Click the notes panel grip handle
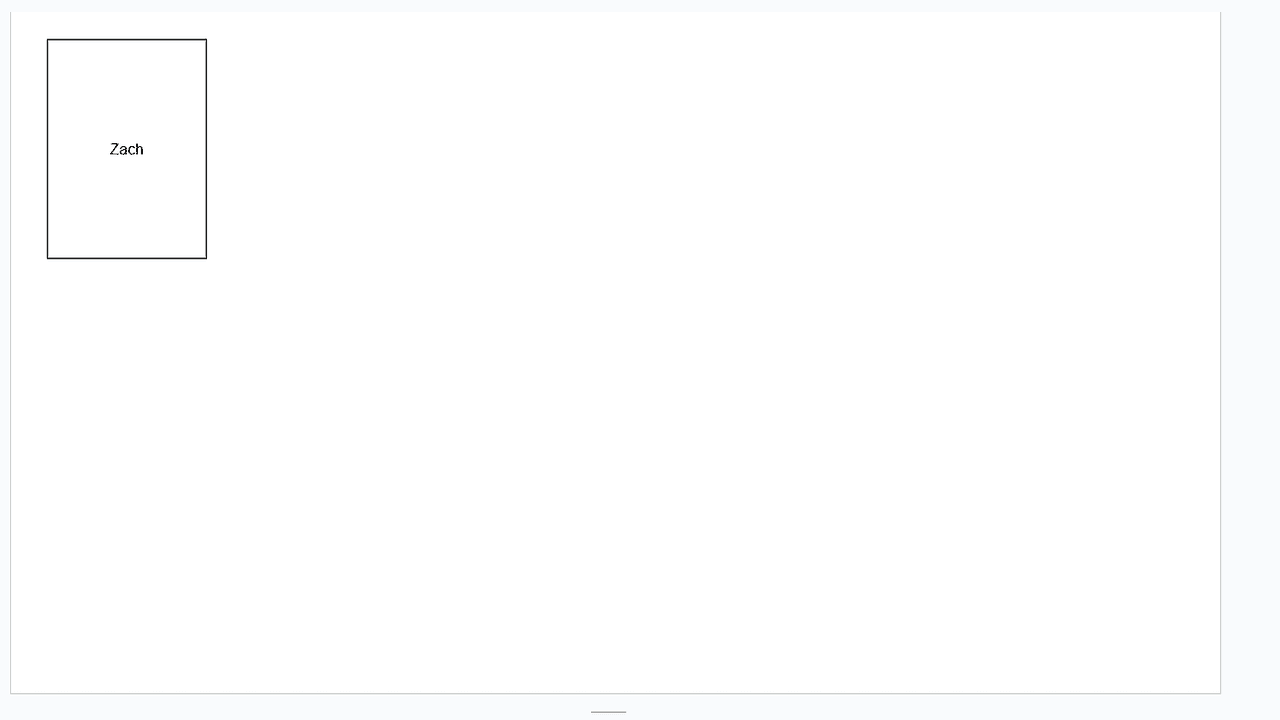Viewport: 1280px width, 720px height. click(608, 712)
